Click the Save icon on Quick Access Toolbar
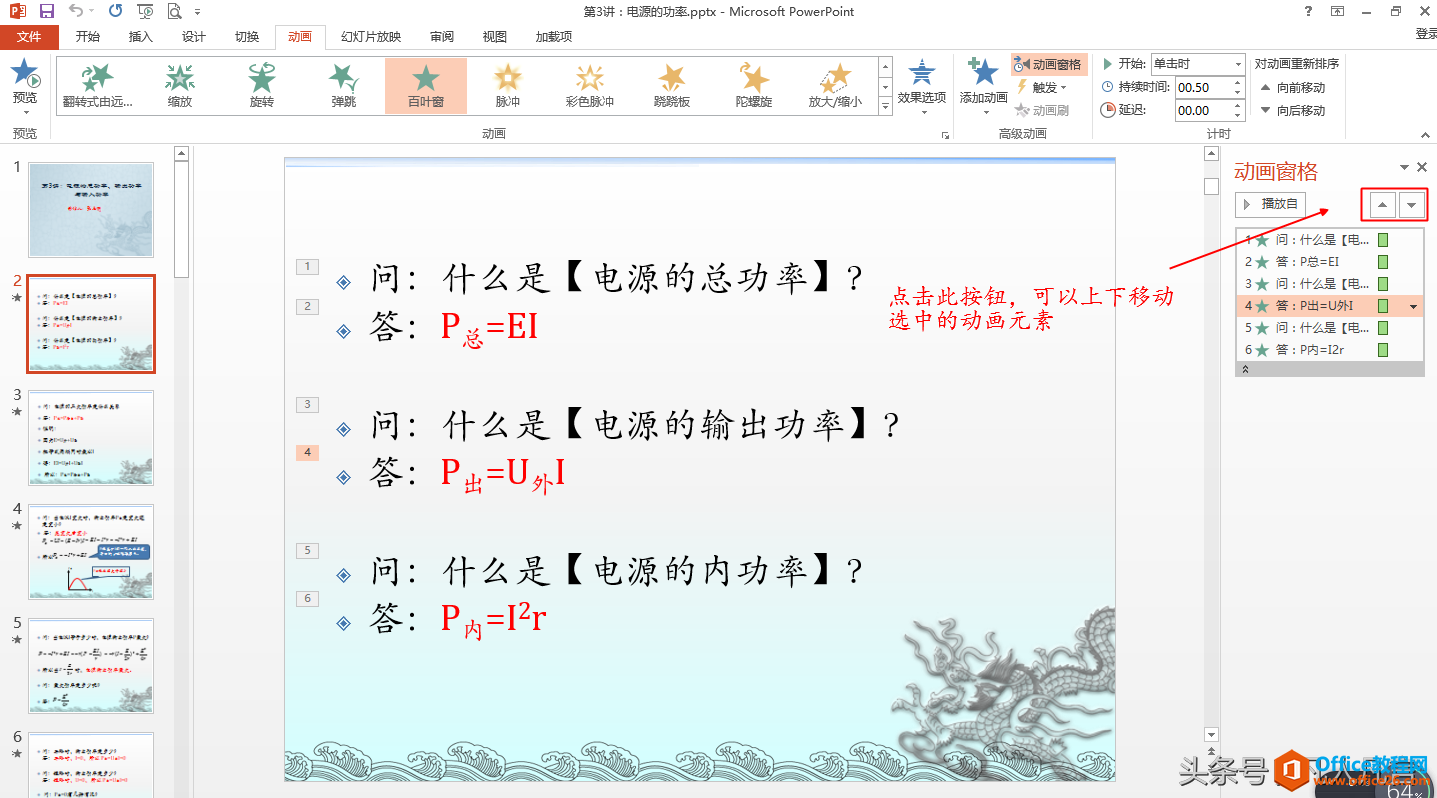Screen dimensions: 1437x798 [x=44, y=11]
